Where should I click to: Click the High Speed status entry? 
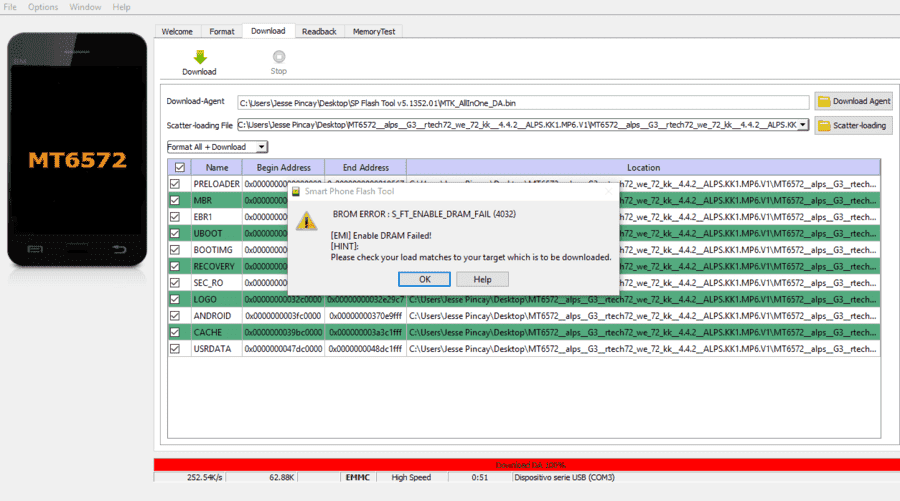point(411,477)
